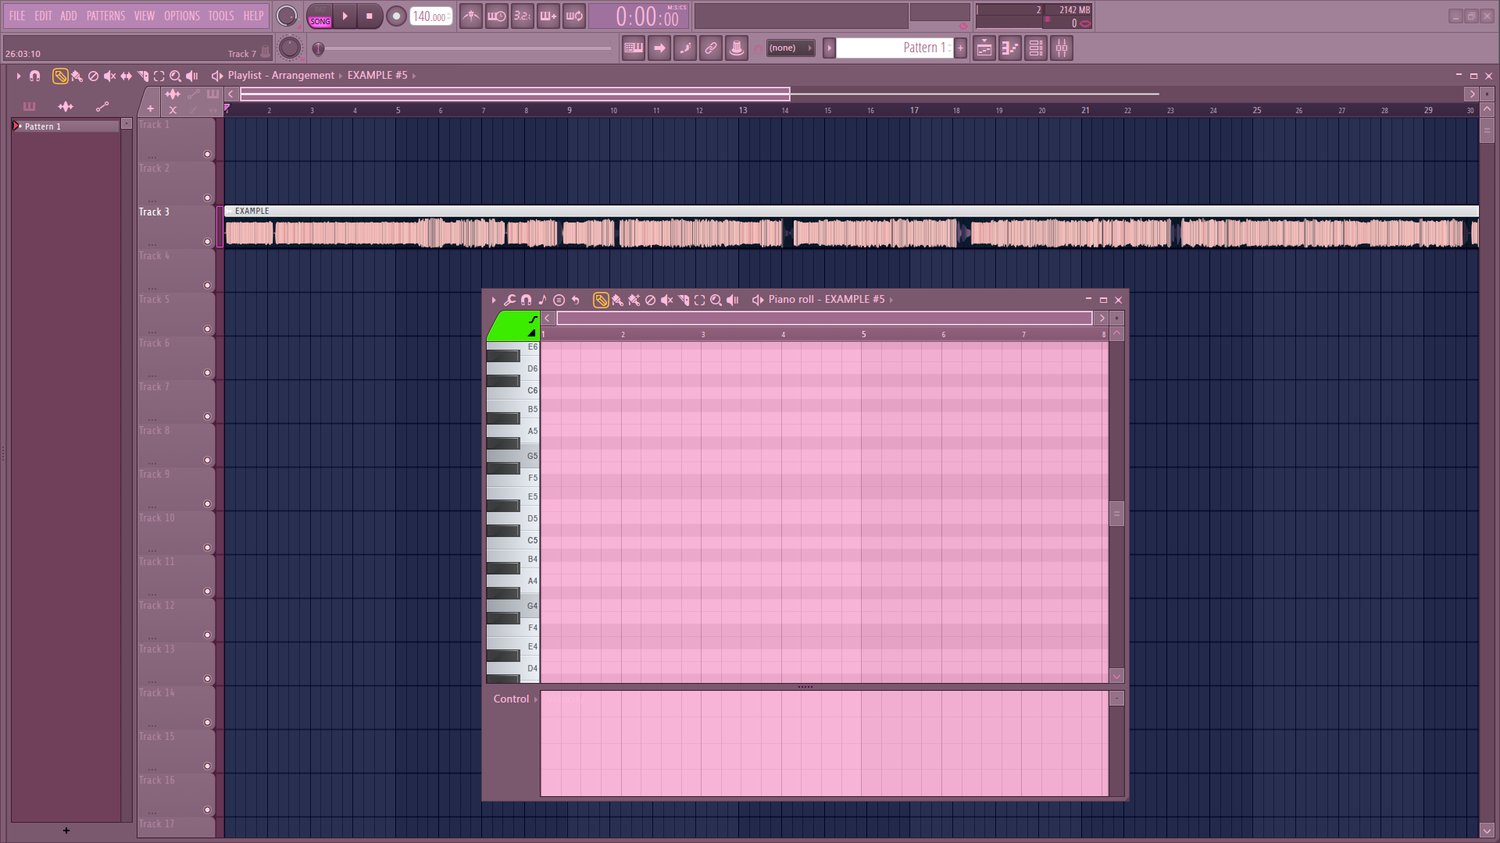Image resolution: width=1500 pixels, height=843 pixels.
Task: Toggle typing keyboard to piano icon
Action: pyautogui.click(x=633, y=48)
